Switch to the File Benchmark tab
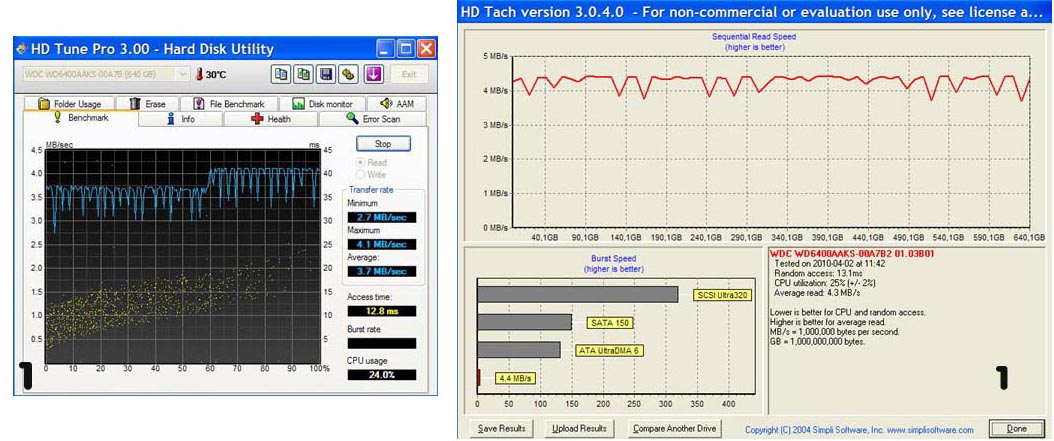The width and height of the screenshot is (1054, 441). [229, 104]
